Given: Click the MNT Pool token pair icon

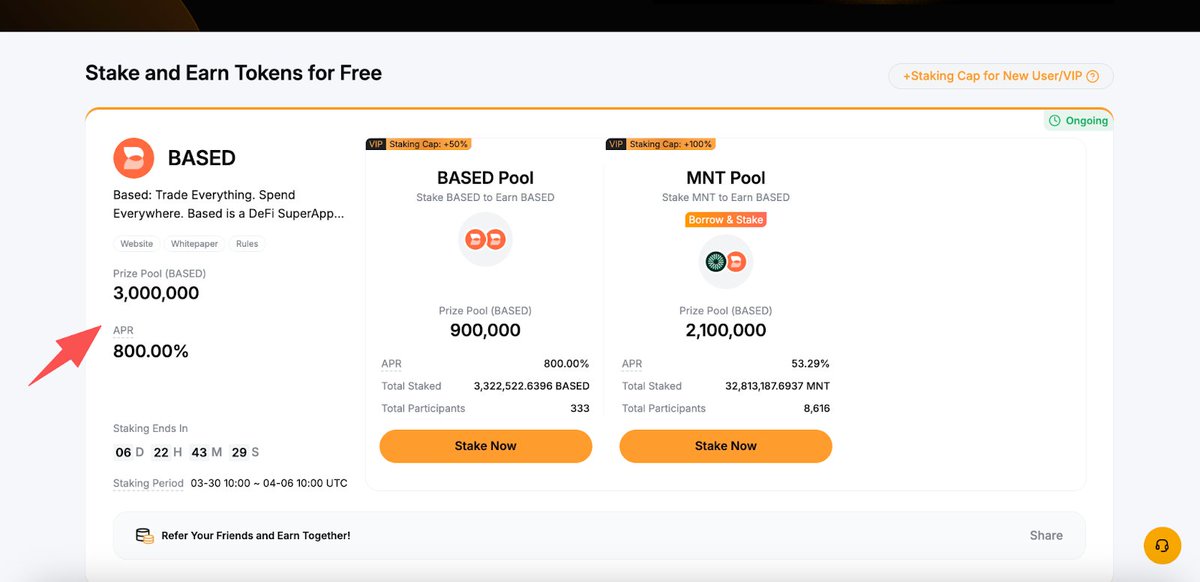Looking at the screenshot, I should pos(725,262).
